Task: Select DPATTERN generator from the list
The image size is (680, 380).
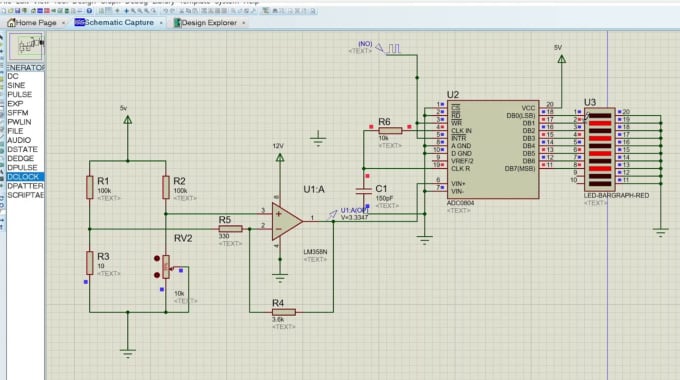Action: (25, 186)
